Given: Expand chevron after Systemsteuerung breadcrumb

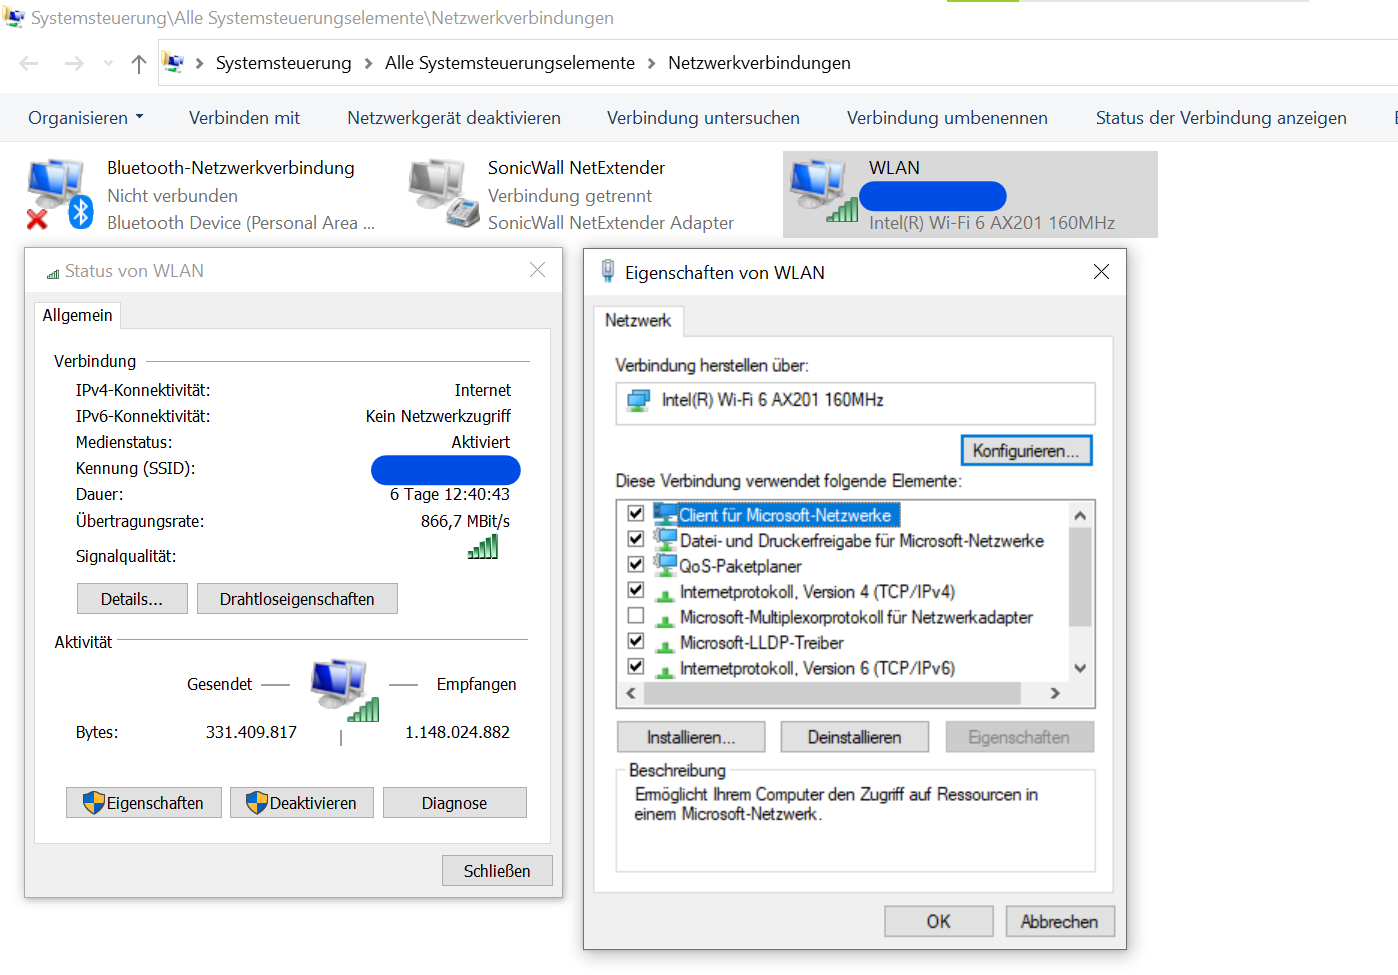Looking at the screenshot, I should 368,64.
